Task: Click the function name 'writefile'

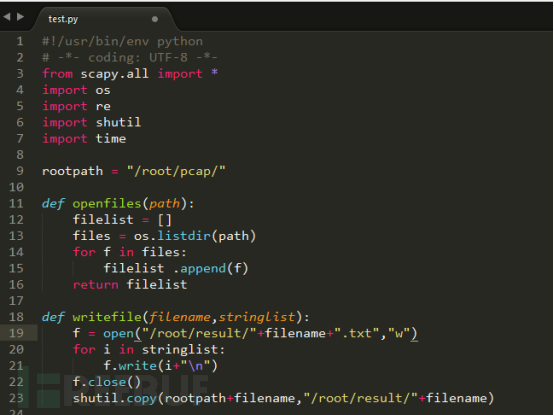Action: click(107, 317)
